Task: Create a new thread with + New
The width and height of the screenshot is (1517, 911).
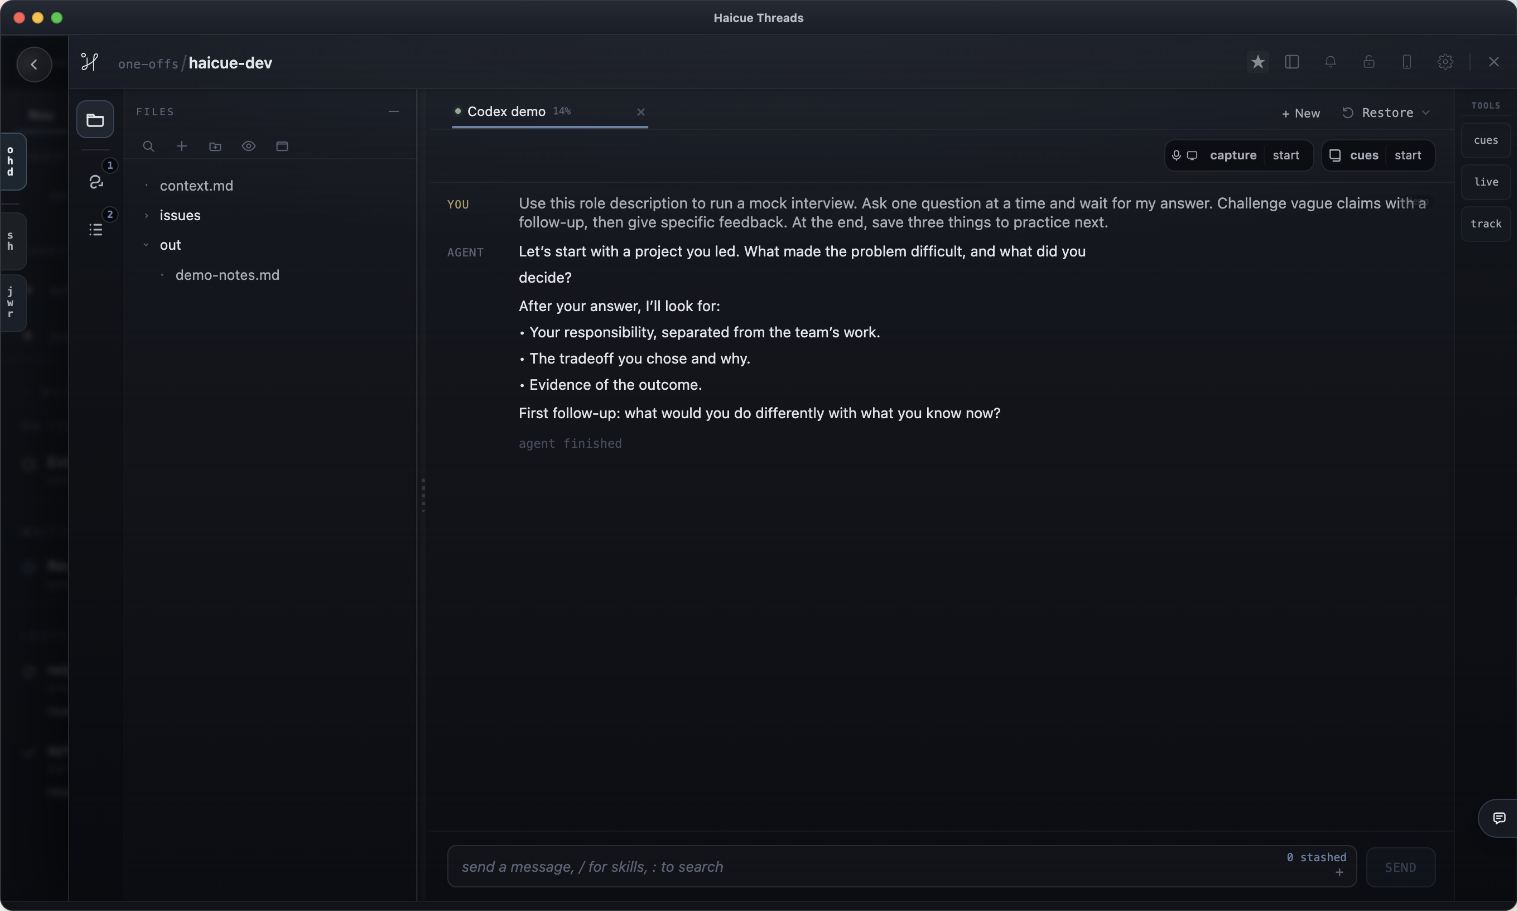Action: click(1301, 113)
